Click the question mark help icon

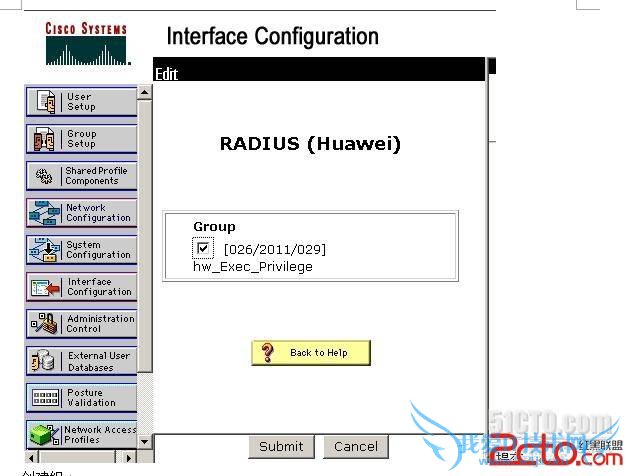click(x=267, y=353)
